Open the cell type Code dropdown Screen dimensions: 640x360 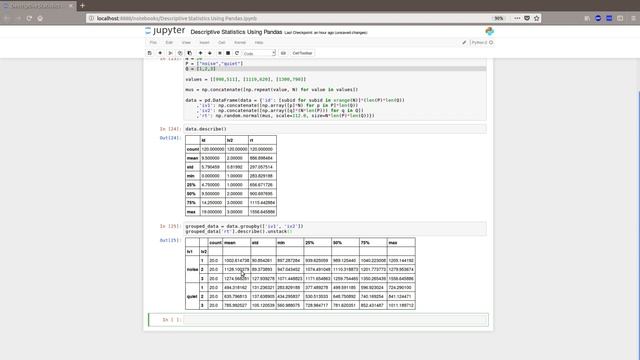pos(259,53)
